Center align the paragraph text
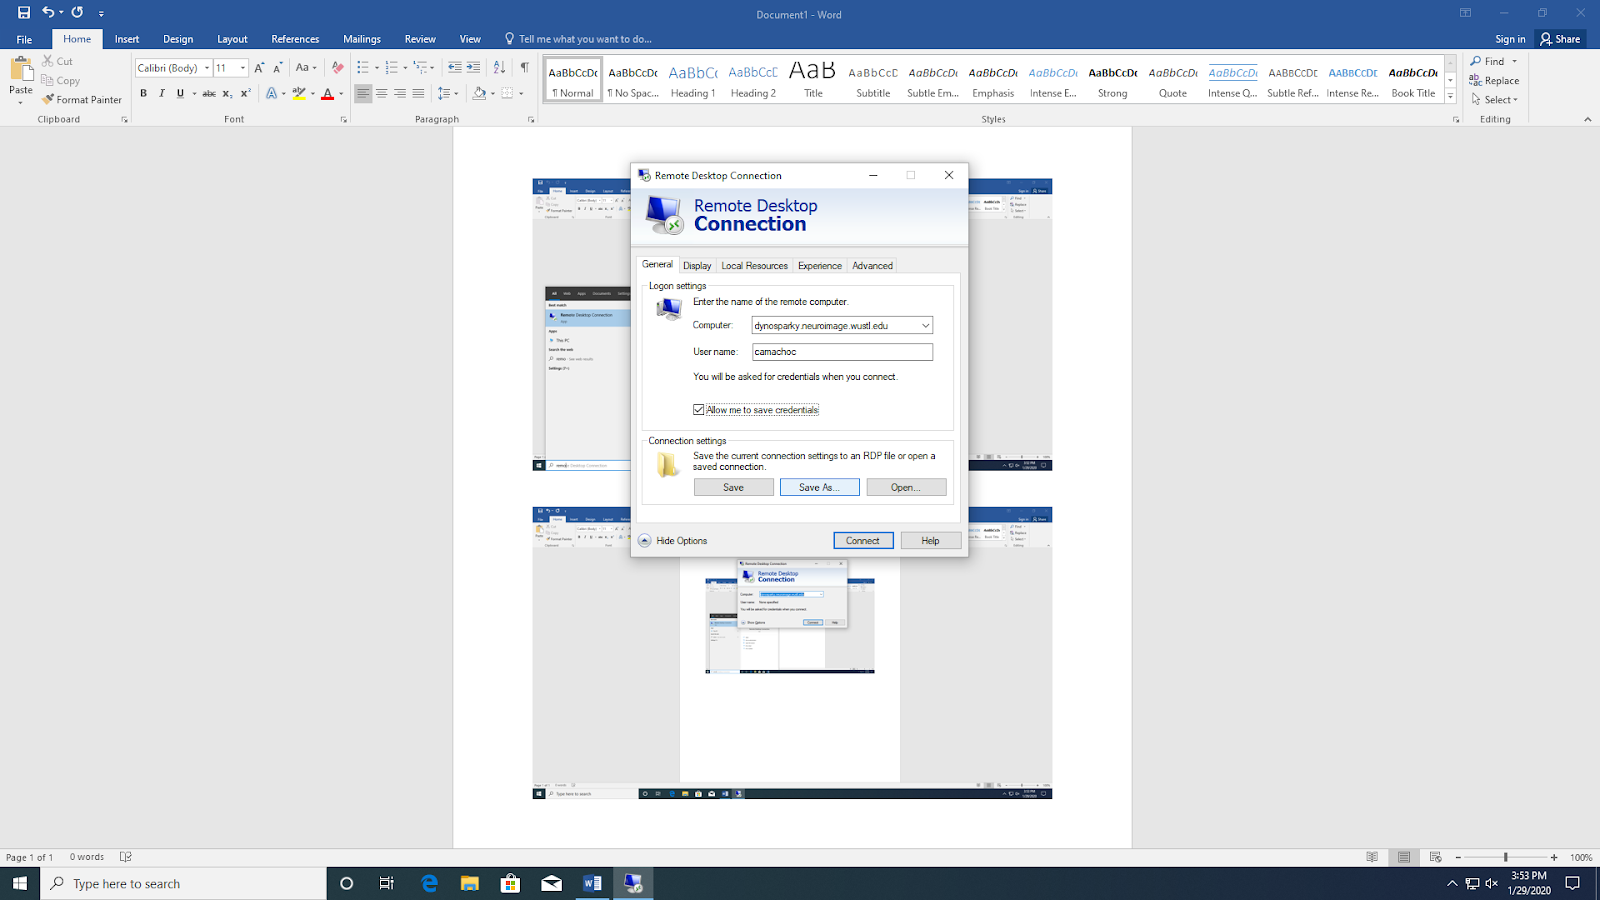1600x900 pixels. click(381, 93)
